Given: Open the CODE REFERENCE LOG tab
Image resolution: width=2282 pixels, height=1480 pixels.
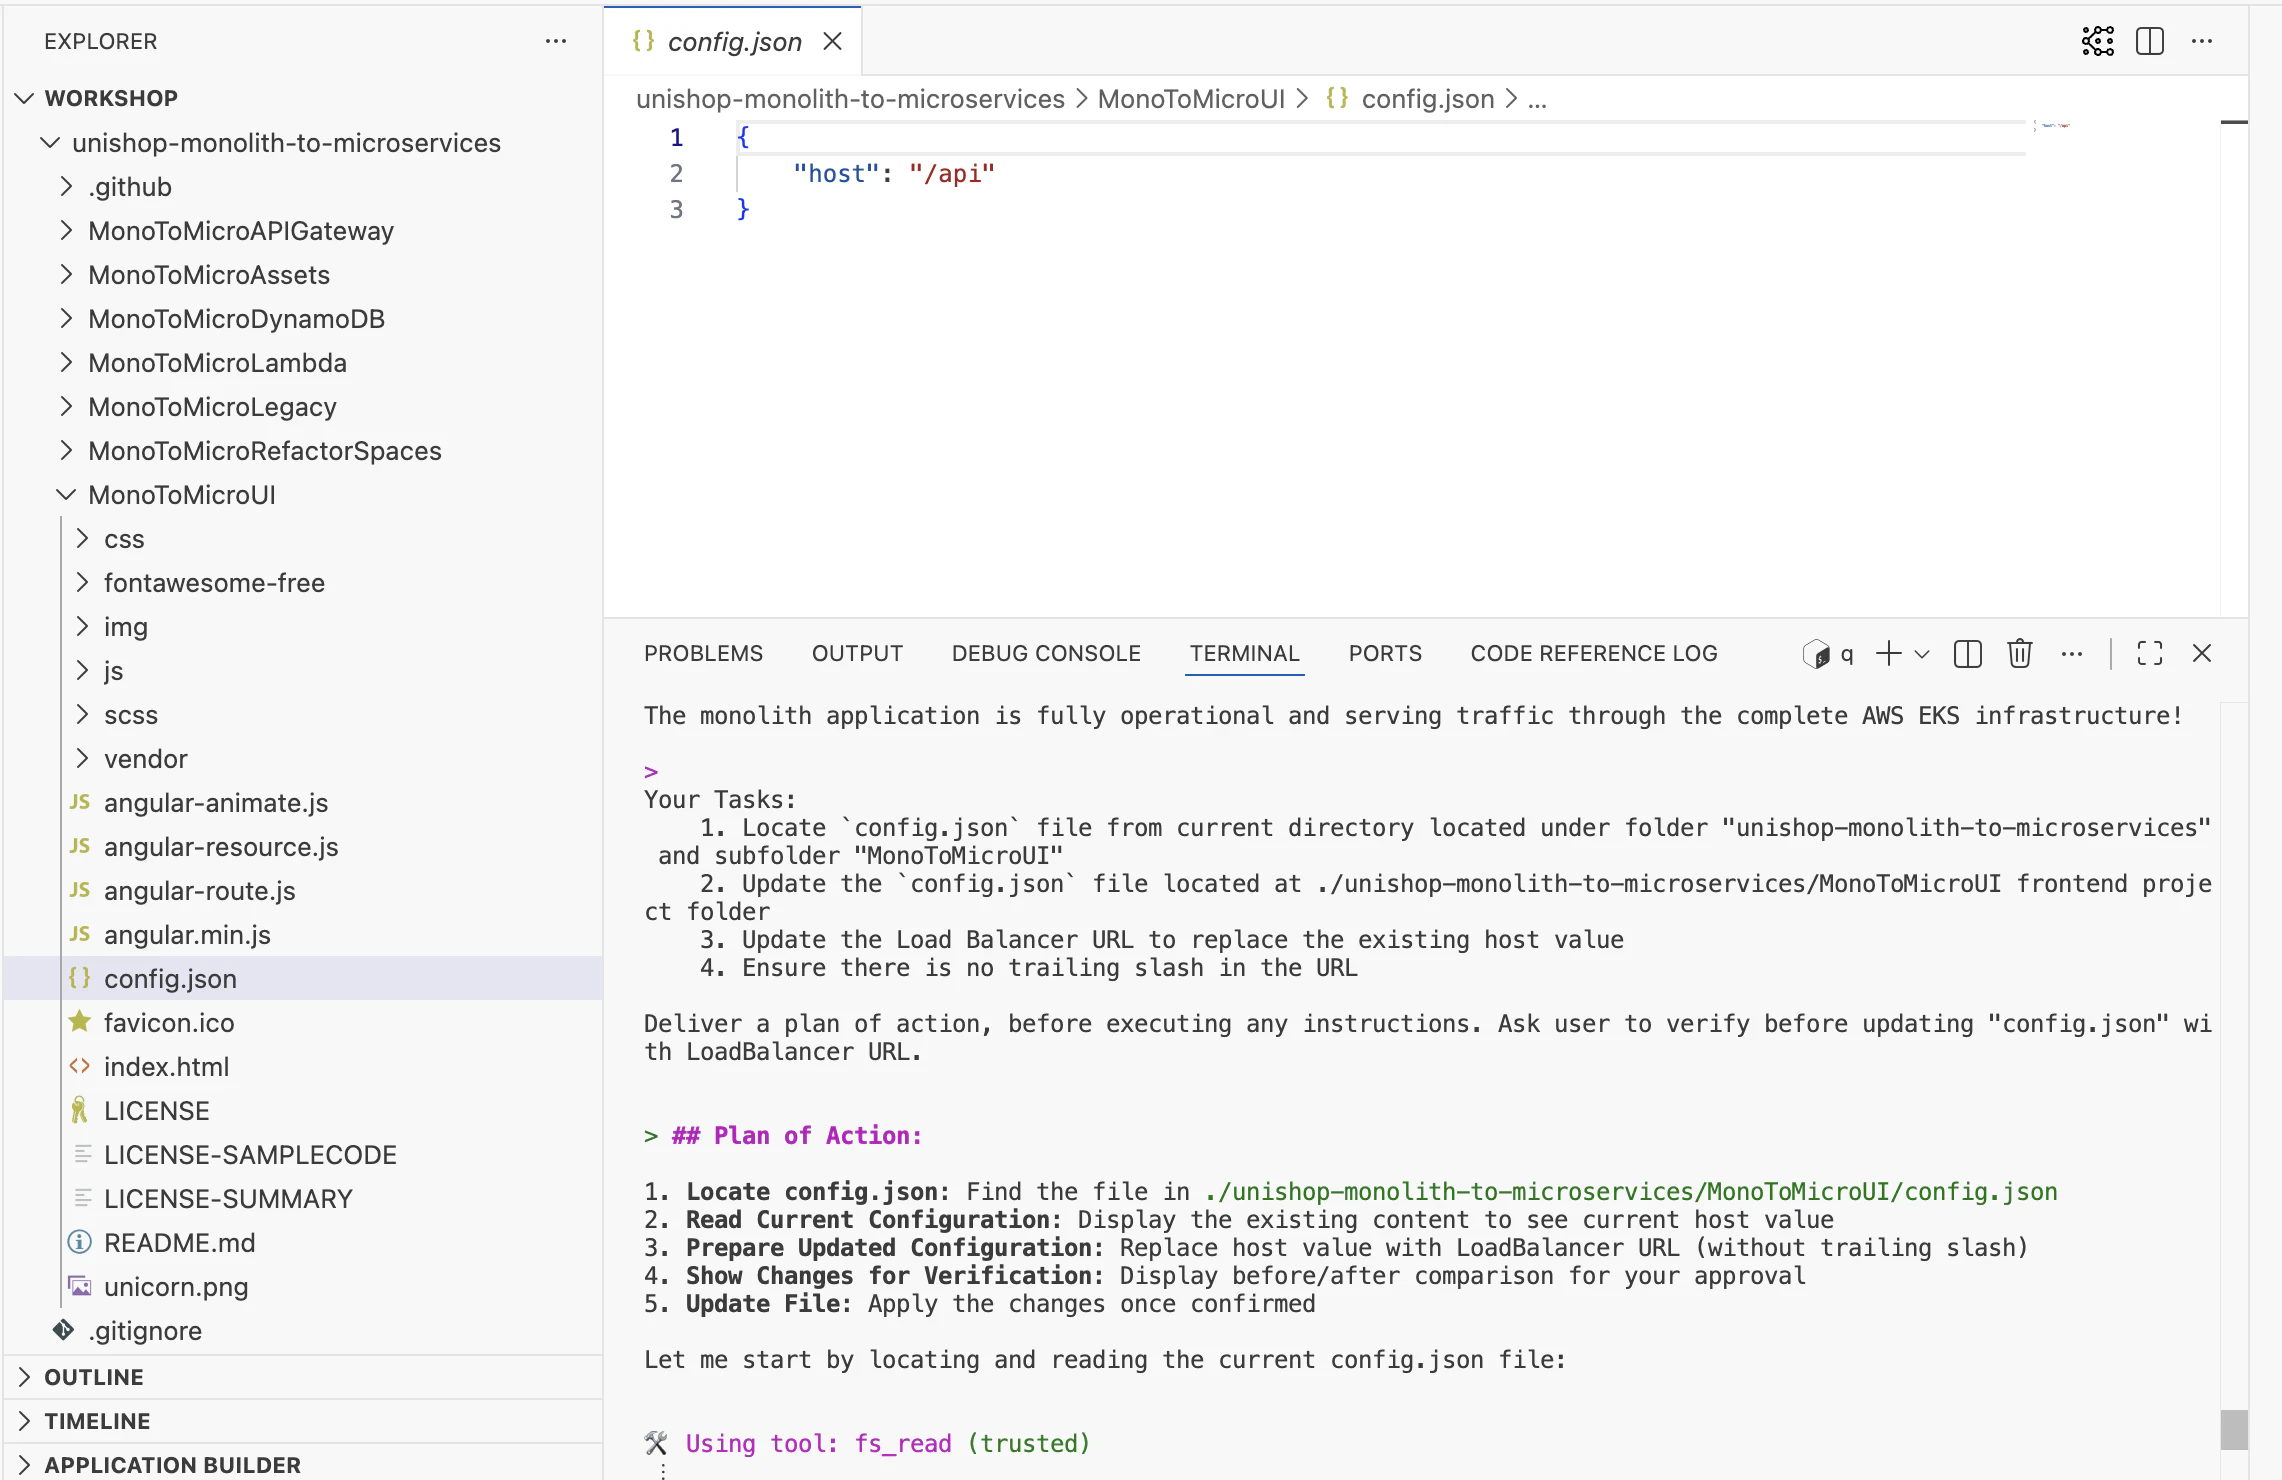Looking at the screenshot, I should click(x=1594, y=654).
